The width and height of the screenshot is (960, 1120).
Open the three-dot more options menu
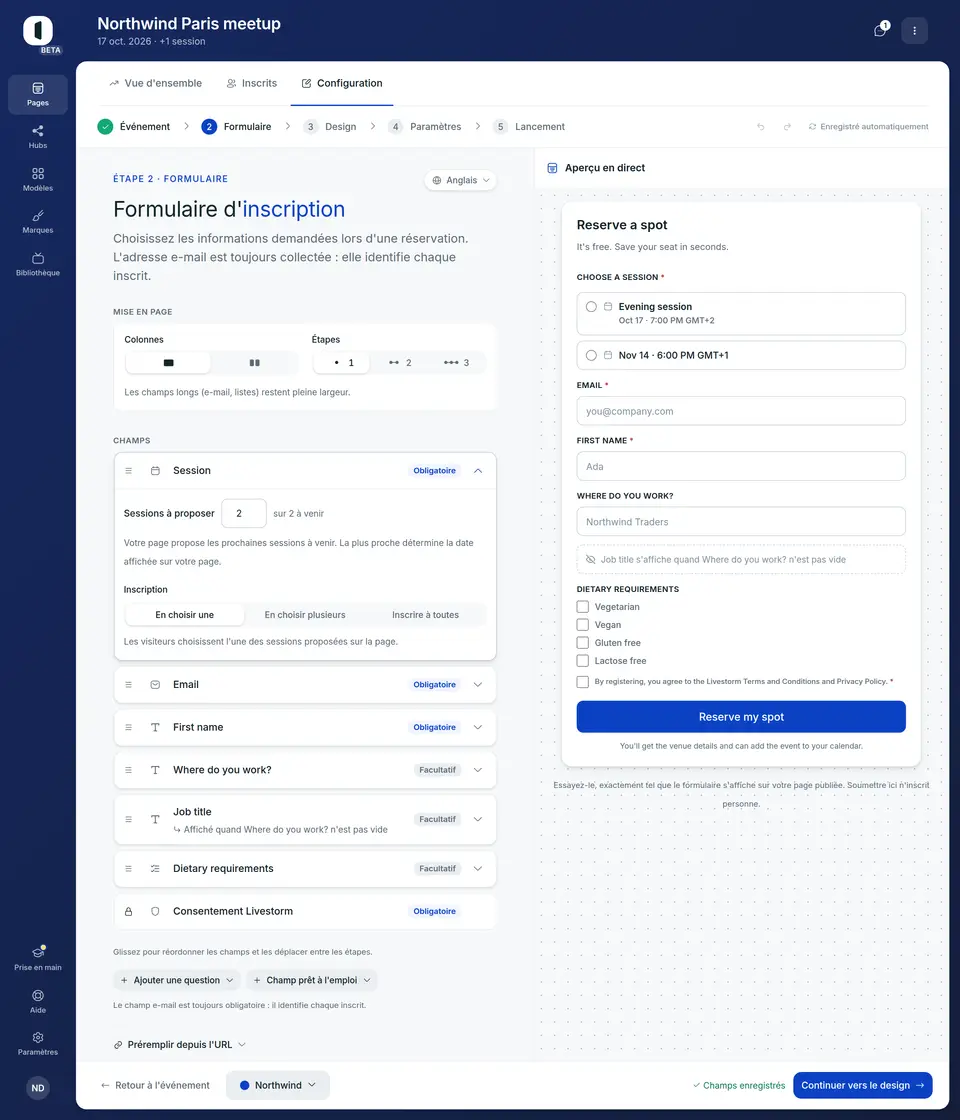pyautogui.click(x=914, y=31)
